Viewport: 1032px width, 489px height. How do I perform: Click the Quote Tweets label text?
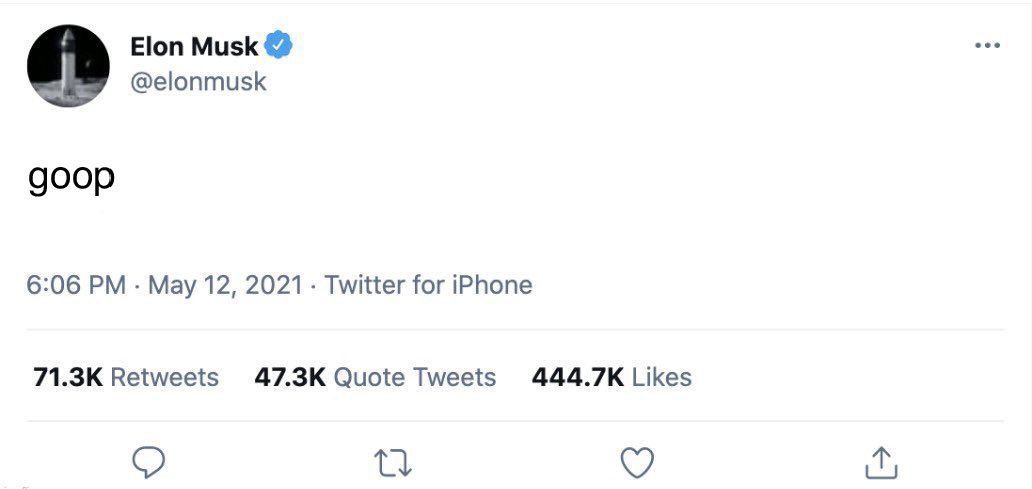tap(415, 378)
